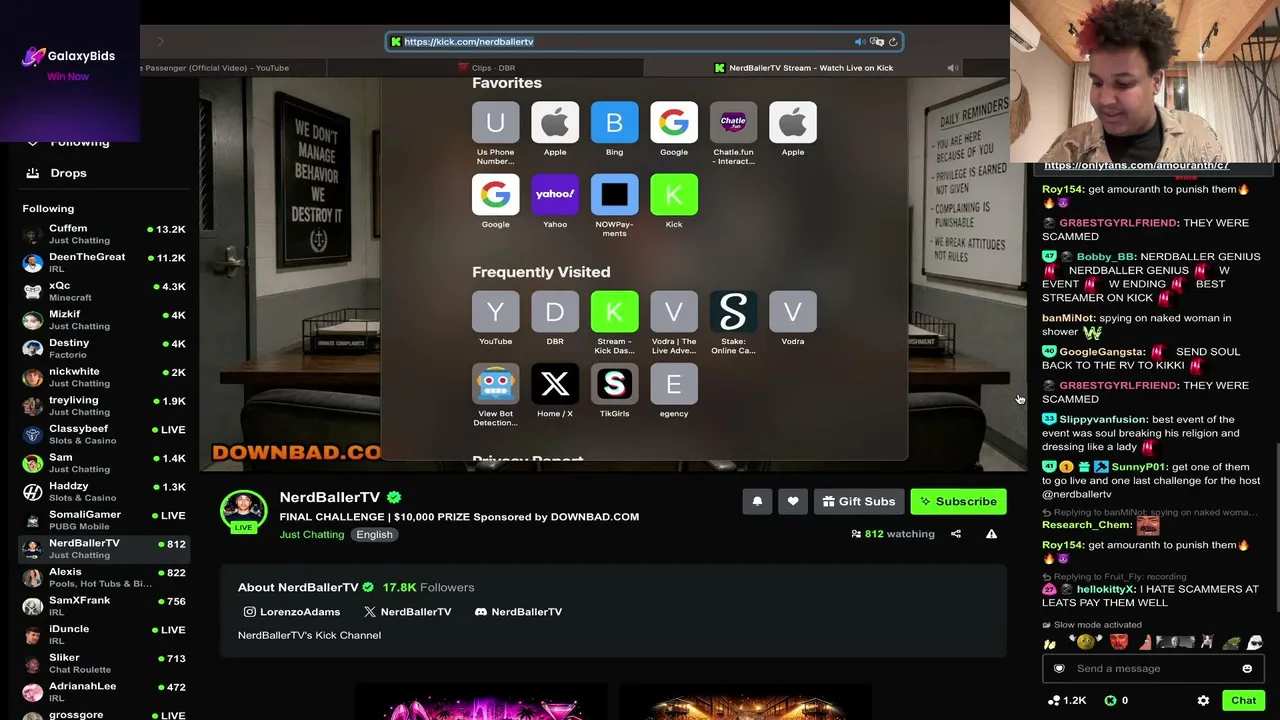Image resolution: width=1280 pixels, height=720 pixels.
Task: Open Stake Online Casino icon
Action: click(733, 312)
